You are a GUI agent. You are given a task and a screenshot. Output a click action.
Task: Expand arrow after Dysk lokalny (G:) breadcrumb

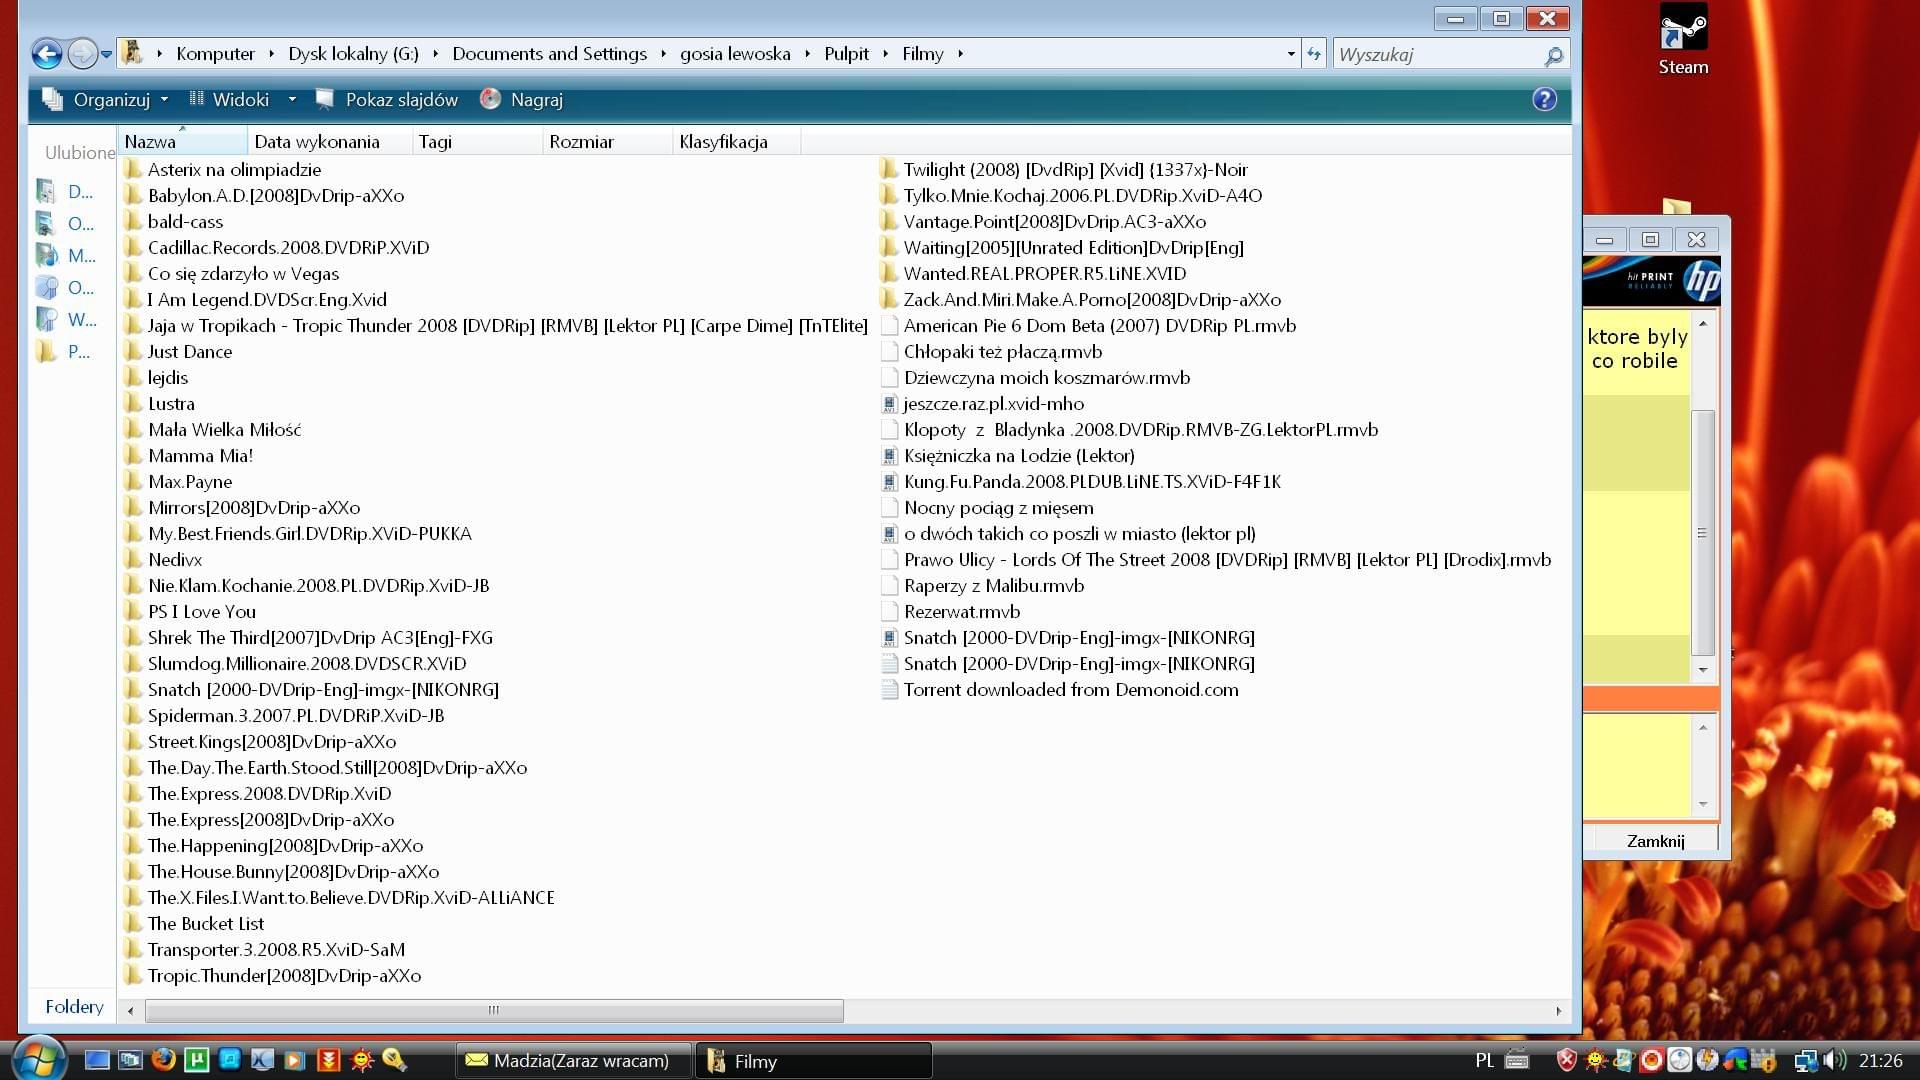[436, 54]
